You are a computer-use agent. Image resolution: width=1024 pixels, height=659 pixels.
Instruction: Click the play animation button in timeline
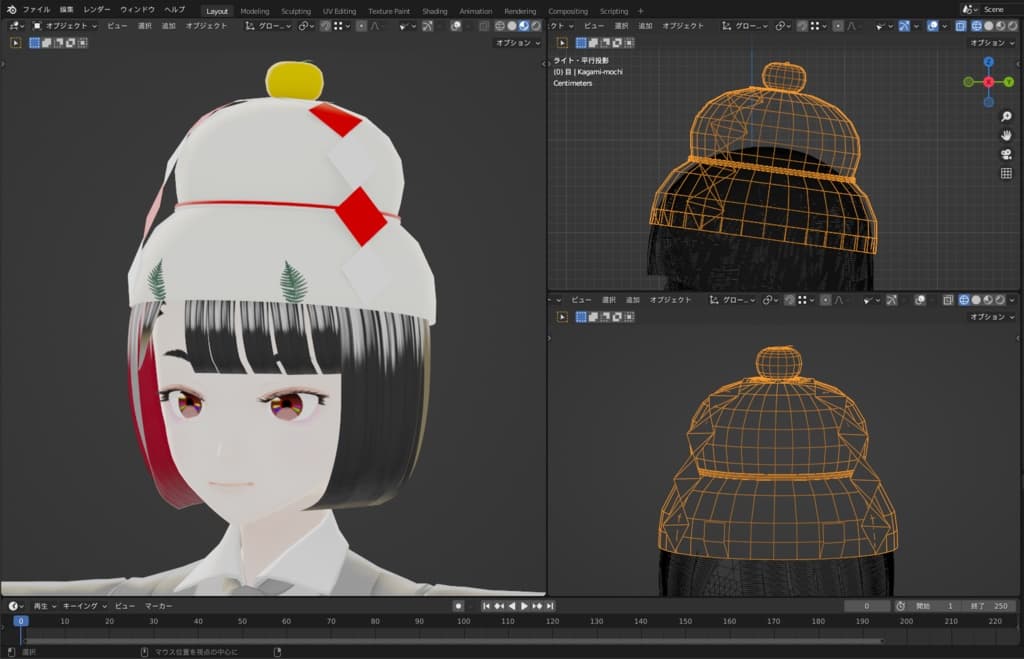(x=524, y=606)
